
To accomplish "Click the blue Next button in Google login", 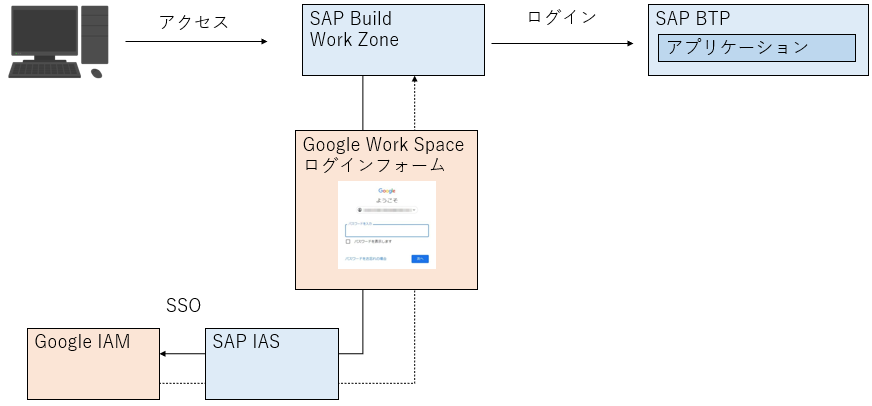I will pos(420,259).
